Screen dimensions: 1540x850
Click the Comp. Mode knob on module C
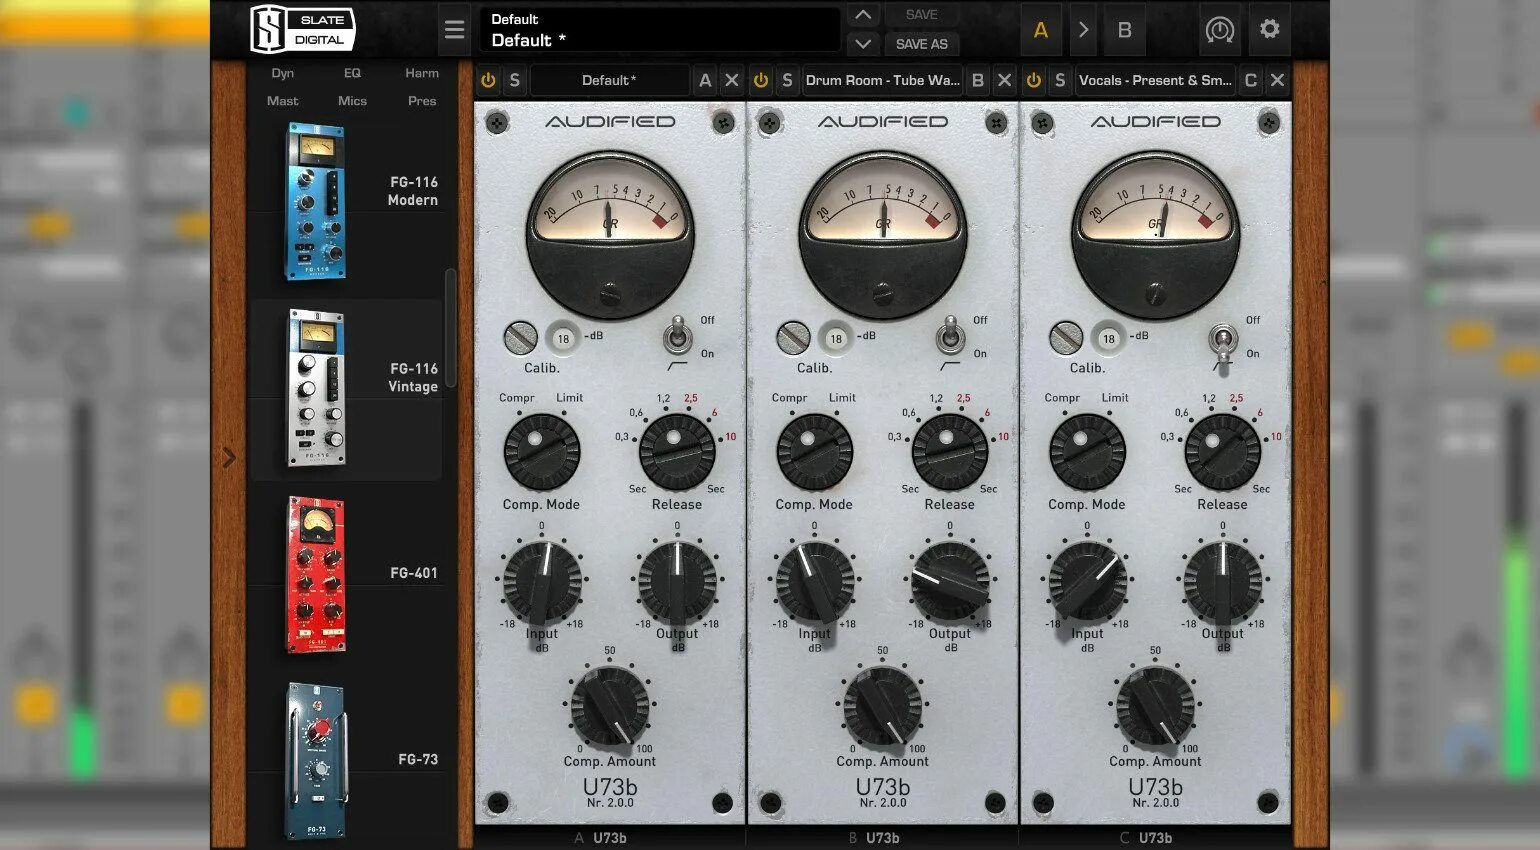coord(1087,452)
